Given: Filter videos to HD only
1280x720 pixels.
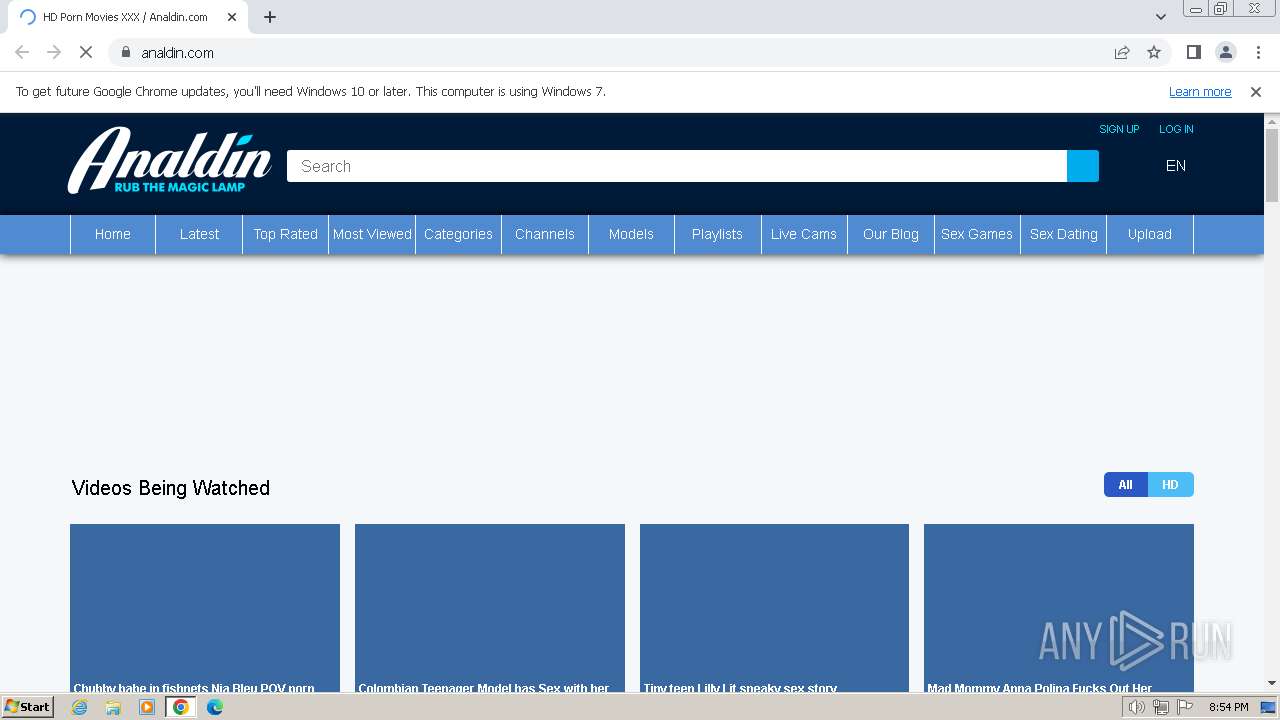Looking at the screenshot, I should 1171,485.
